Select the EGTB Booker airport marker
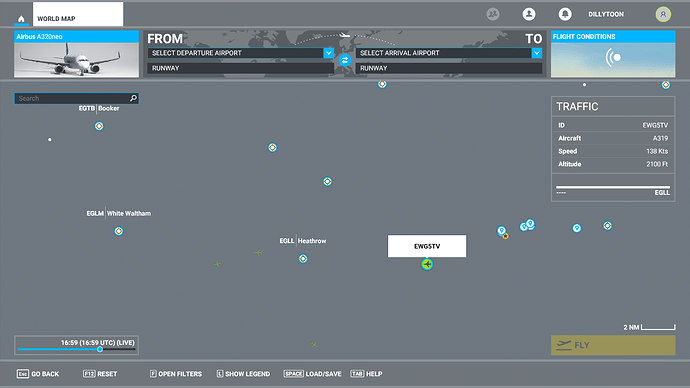The height and width of the screenshot is (388, 690). tap(99, 126)
